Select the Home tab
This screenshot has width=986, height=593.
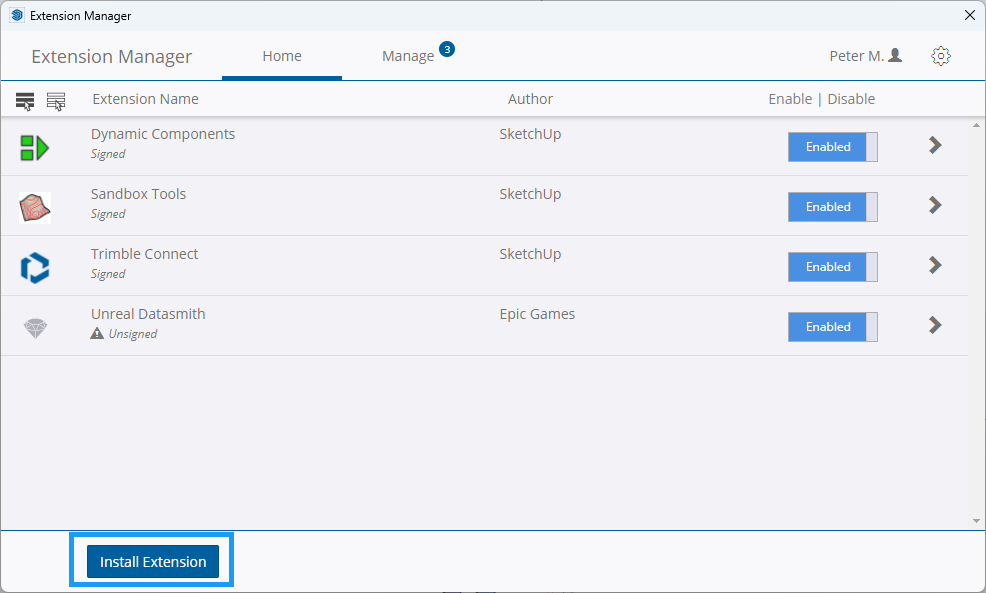pos(281,56)
